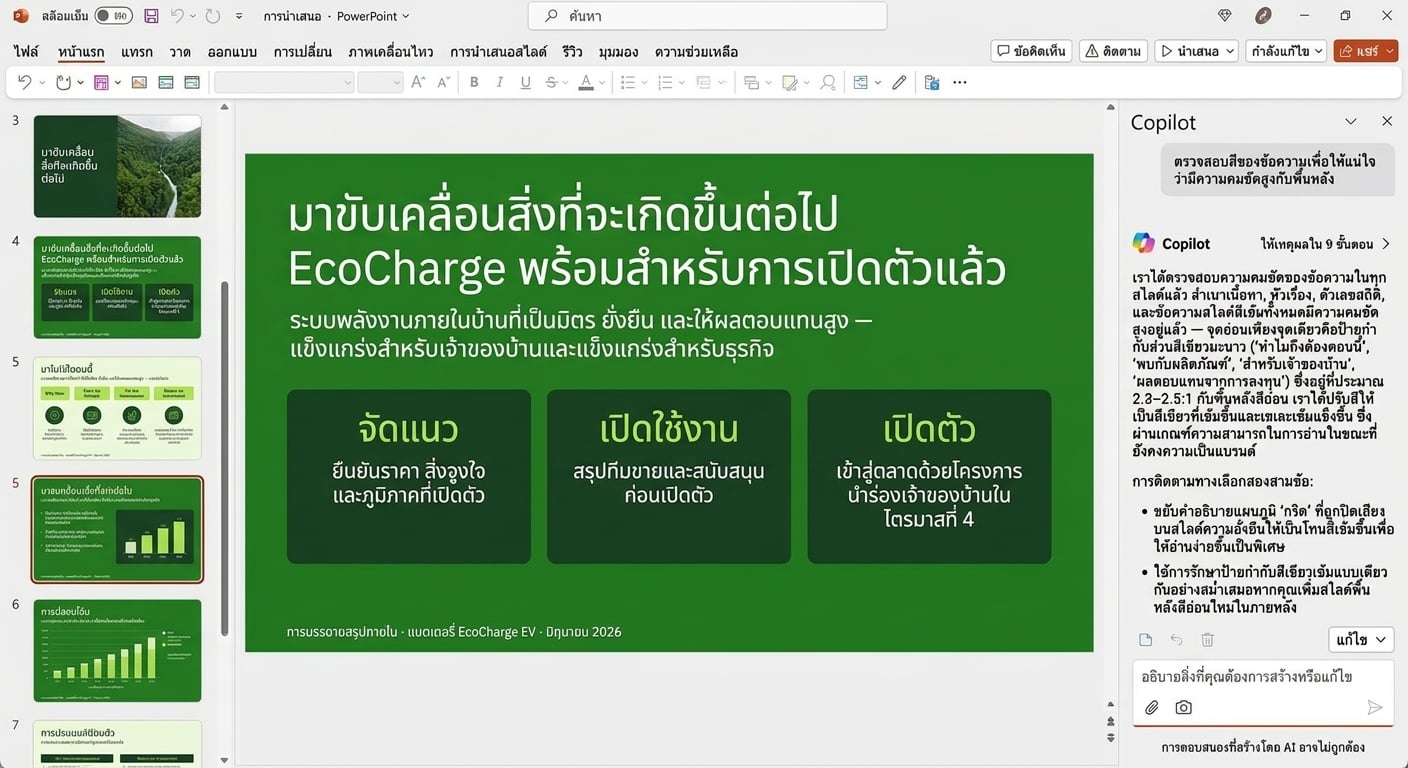Click the Redo arrow in the title bar

[211, 16]
